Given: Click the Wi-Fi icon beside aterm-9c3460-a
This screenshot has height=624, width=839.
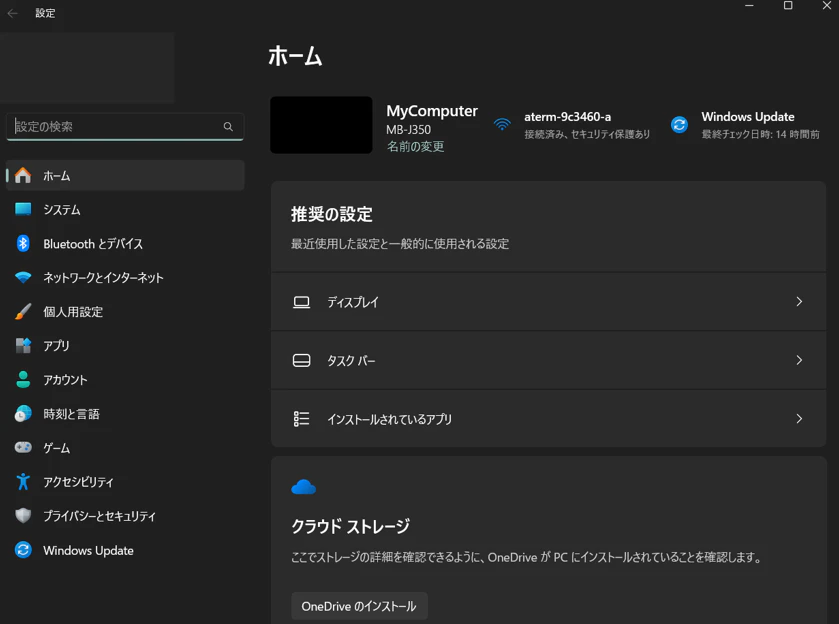Looking at the screenshot, I should [502, 125].
